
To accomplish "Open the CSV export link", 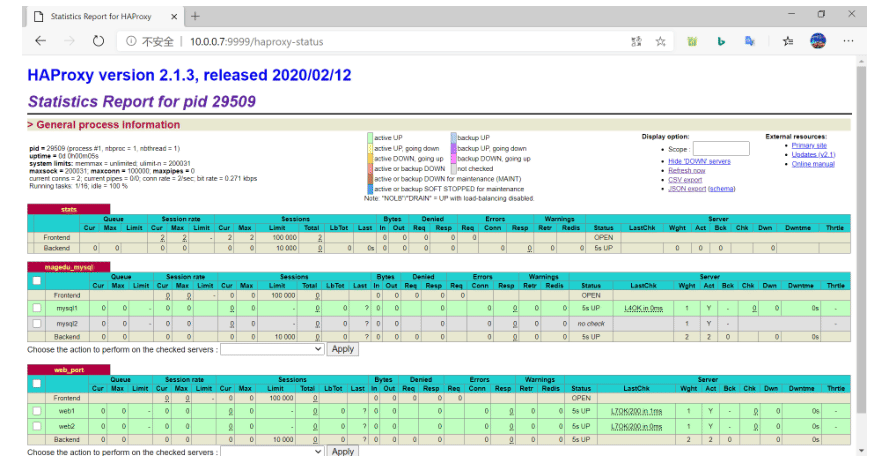I will coord(685,179).
